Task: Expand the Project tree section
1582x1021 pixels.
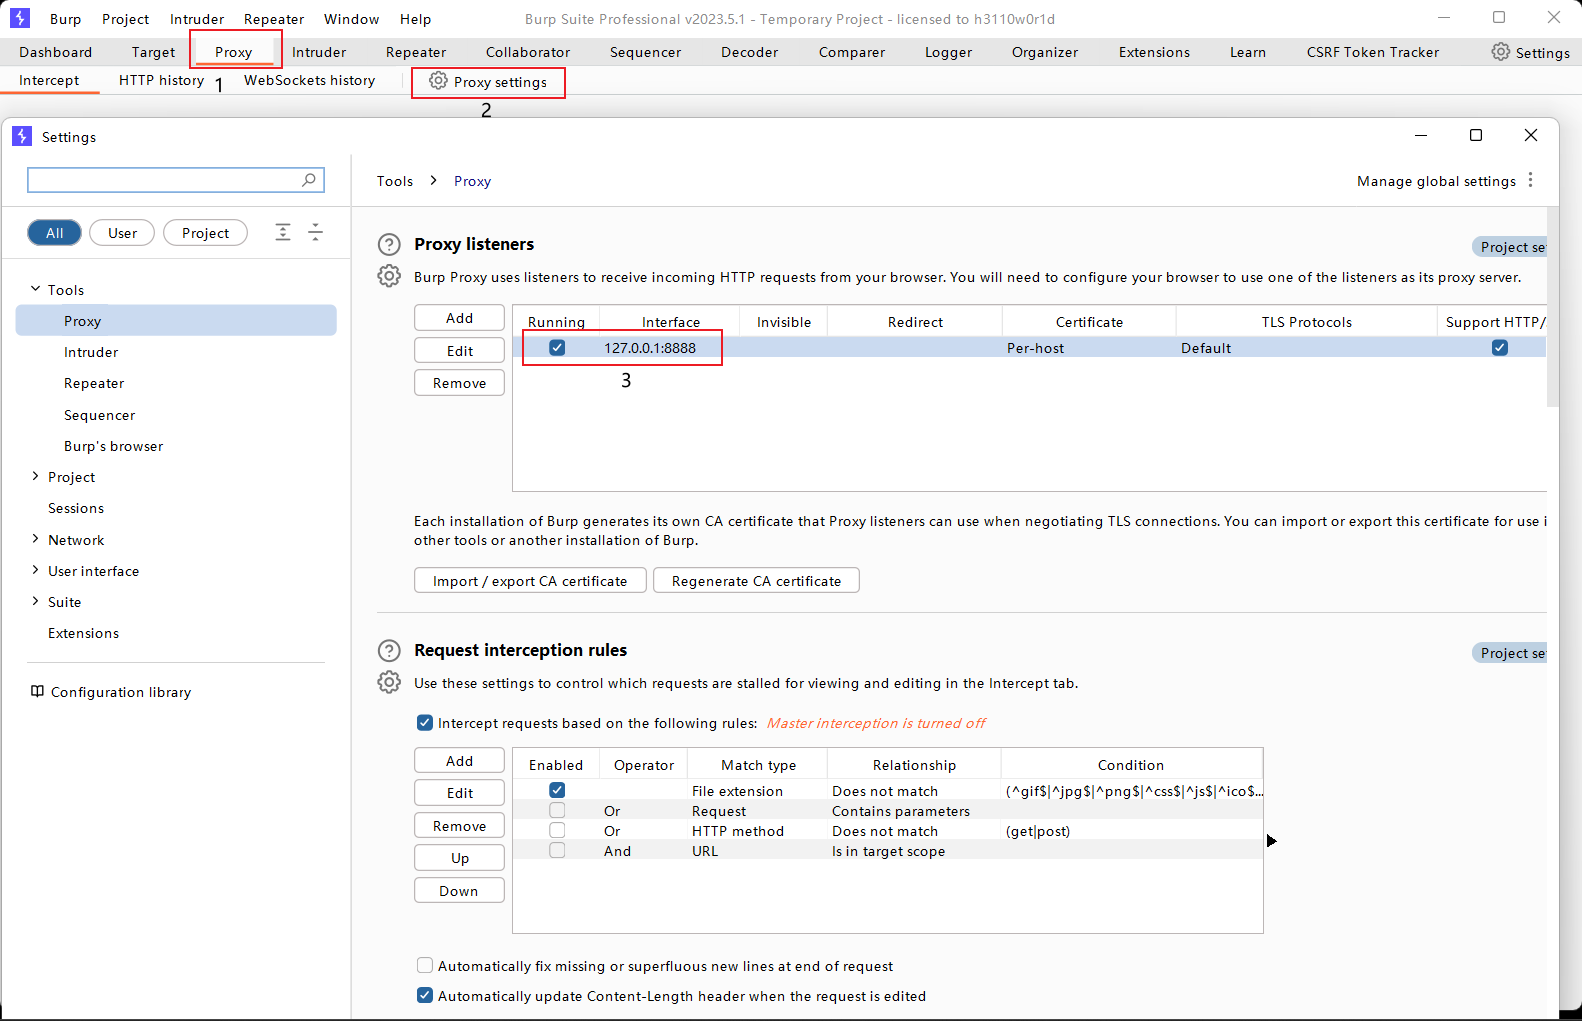Action: pos(35,476)
